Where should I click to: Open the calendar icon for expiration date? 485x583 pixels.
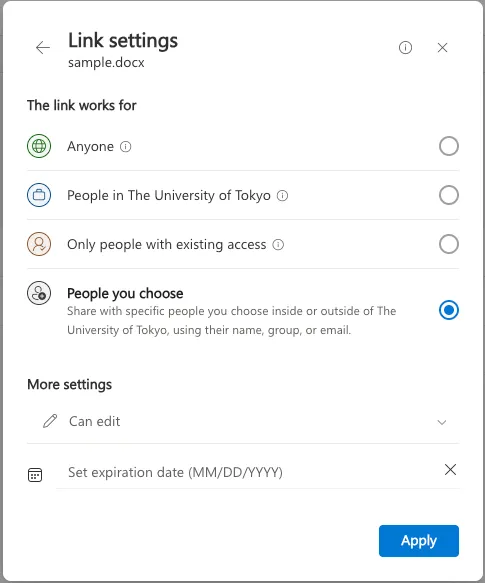point(35,475)
